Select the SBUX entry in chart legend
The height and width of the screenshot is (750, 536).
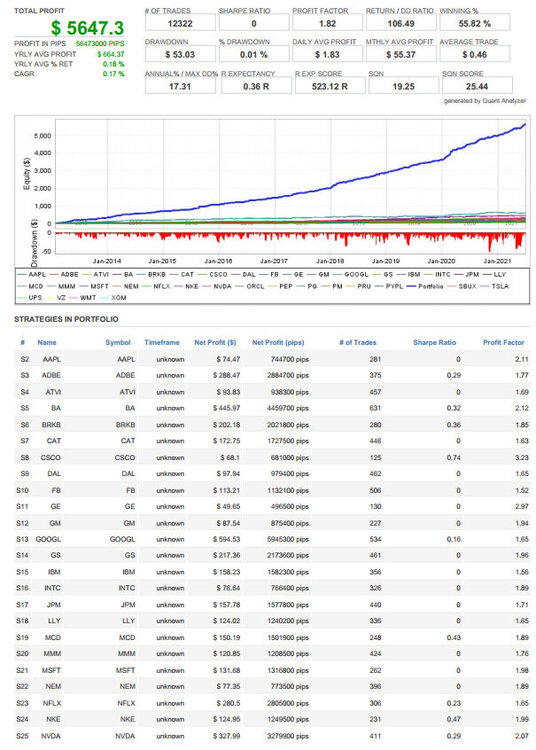tap(461, 286)
